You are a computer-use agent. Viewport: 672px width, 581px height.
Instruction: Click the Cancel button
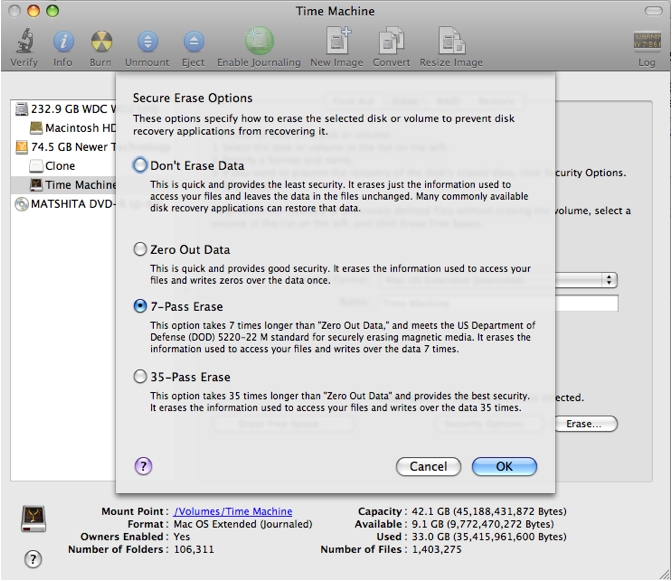pos(429,466)
